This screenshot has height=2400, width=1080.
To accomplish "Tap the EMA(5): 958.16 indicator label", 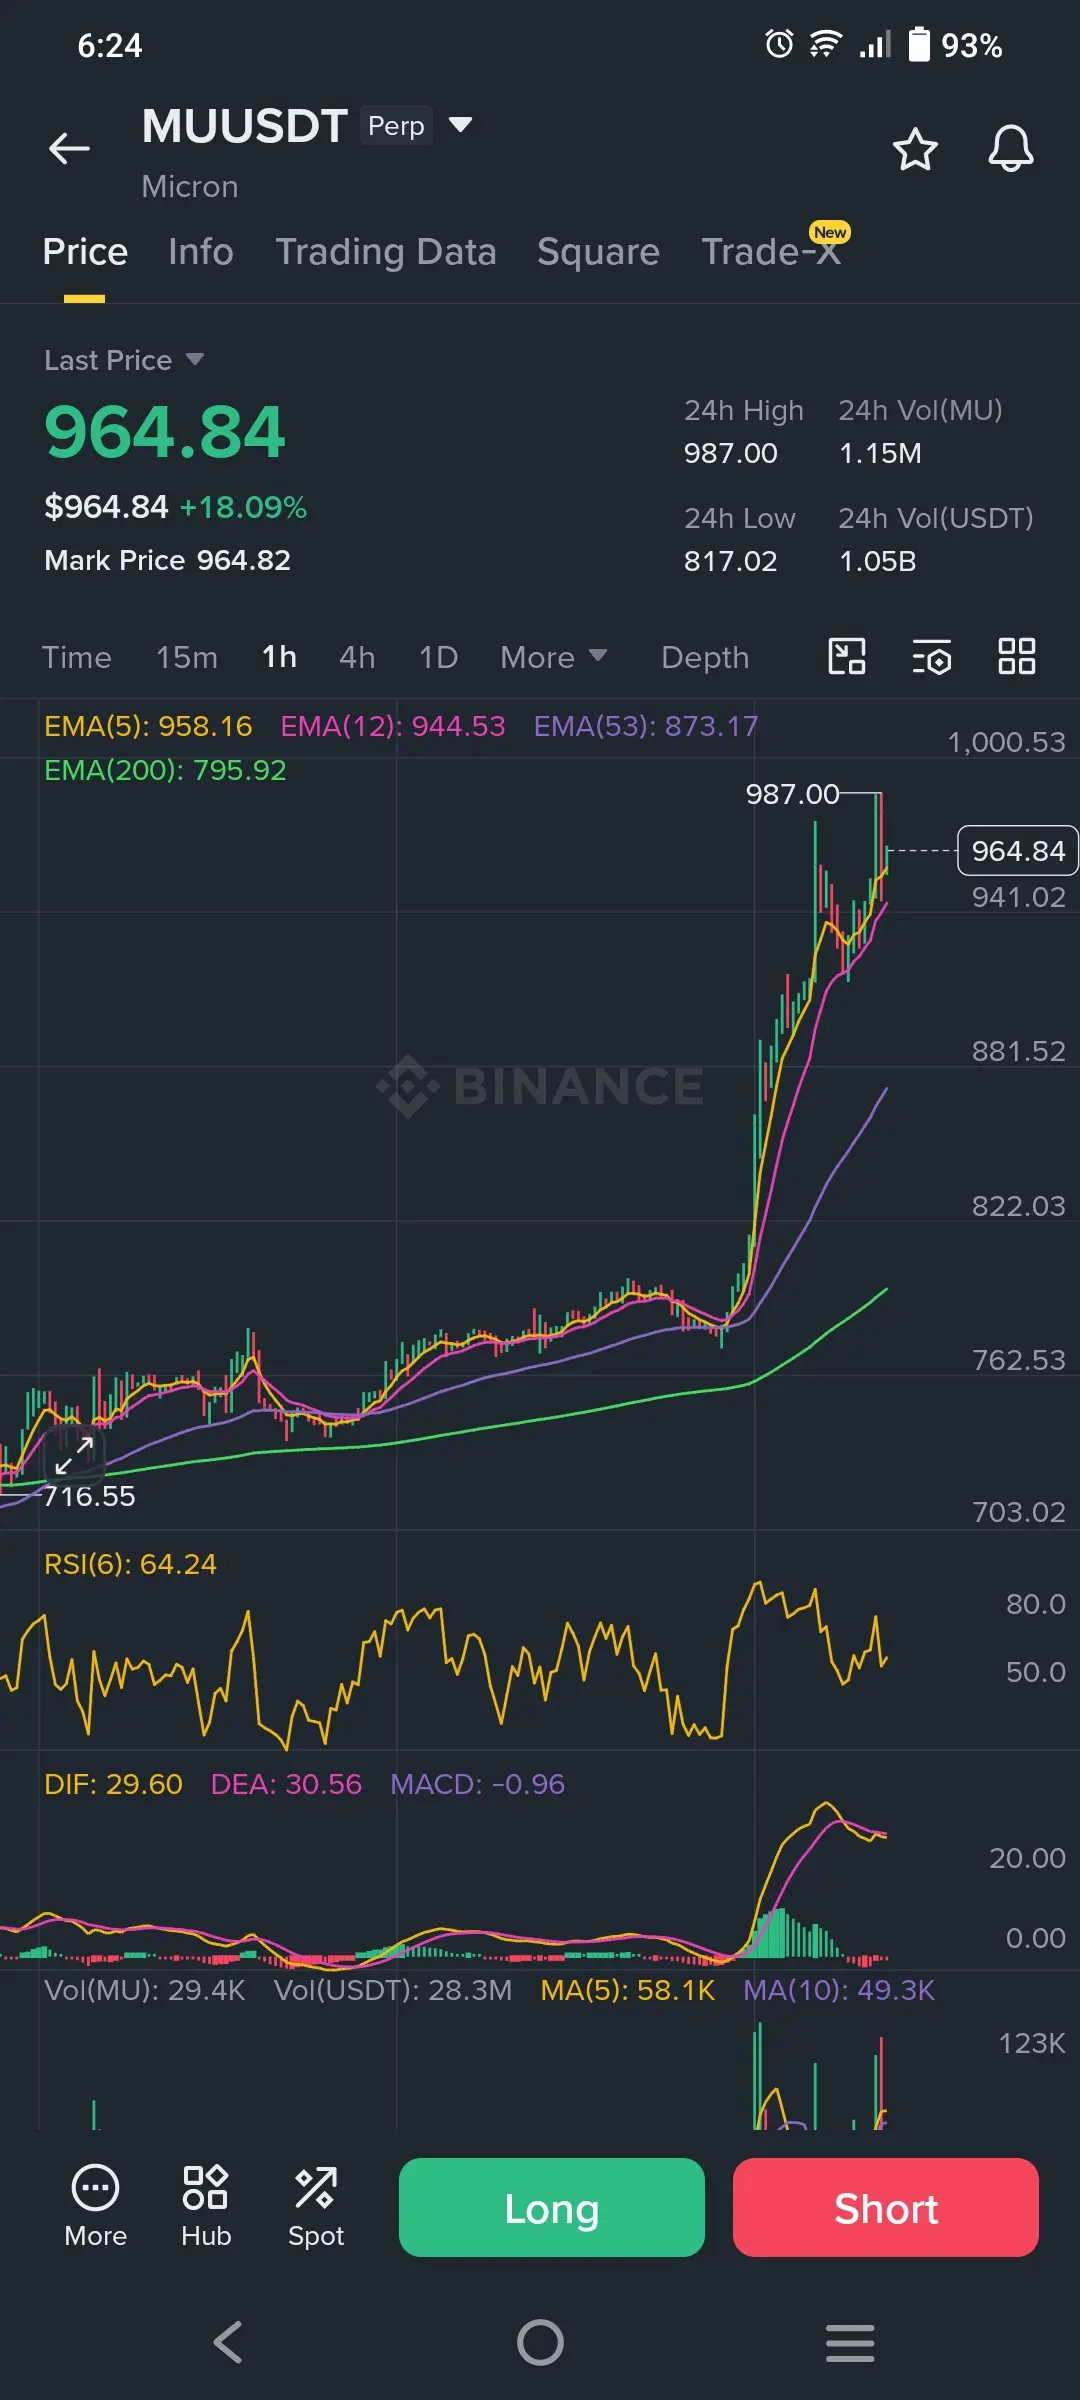I will pos(148,726).
